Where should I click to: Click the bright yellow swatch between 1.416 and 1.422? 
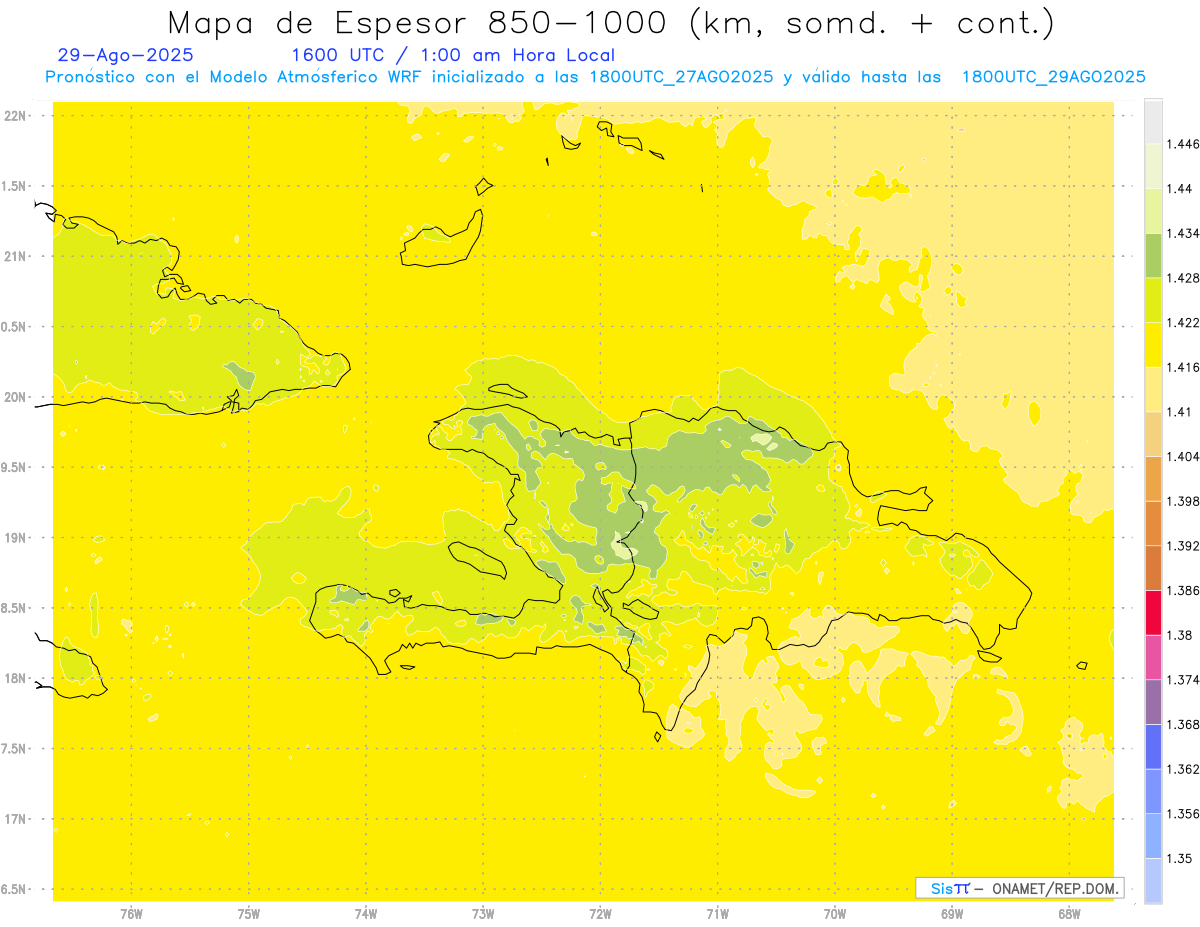1153,345
